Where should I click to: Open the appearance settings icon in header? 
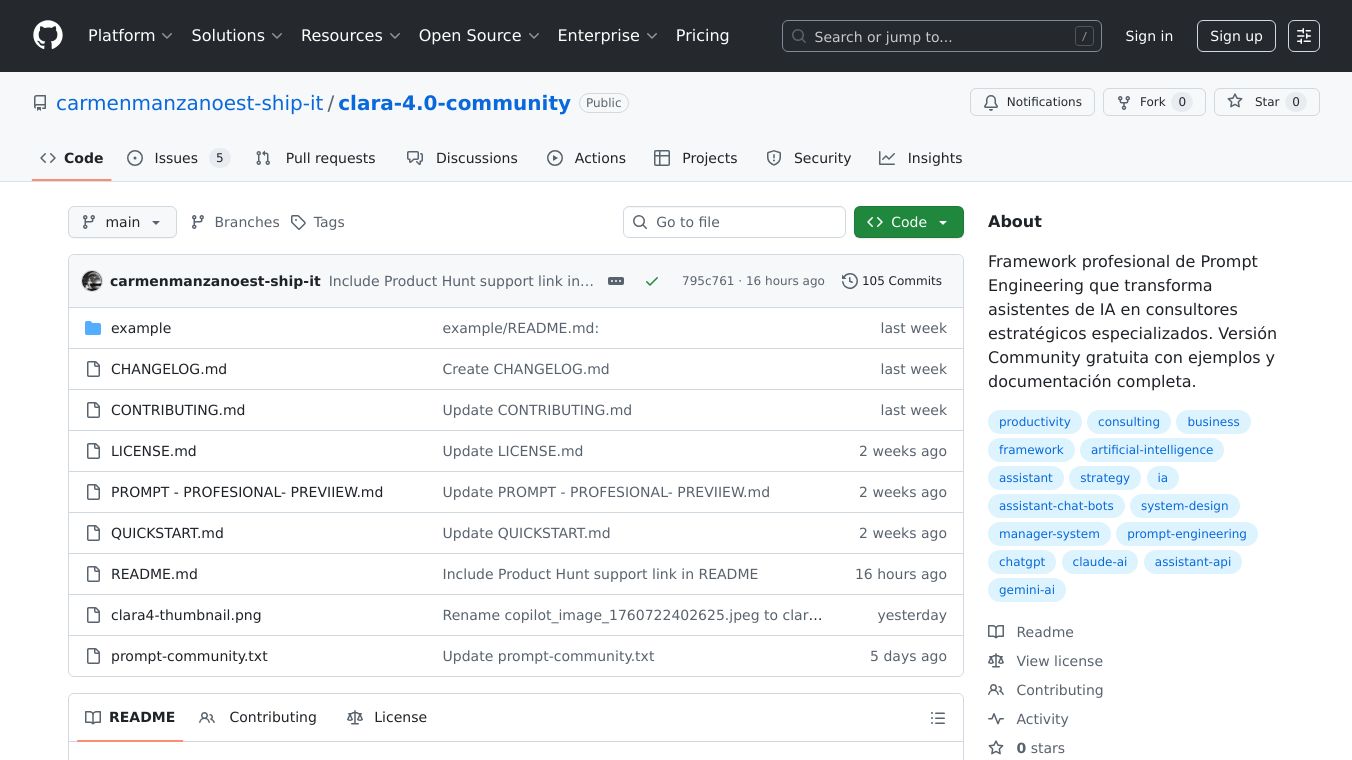1303,36
